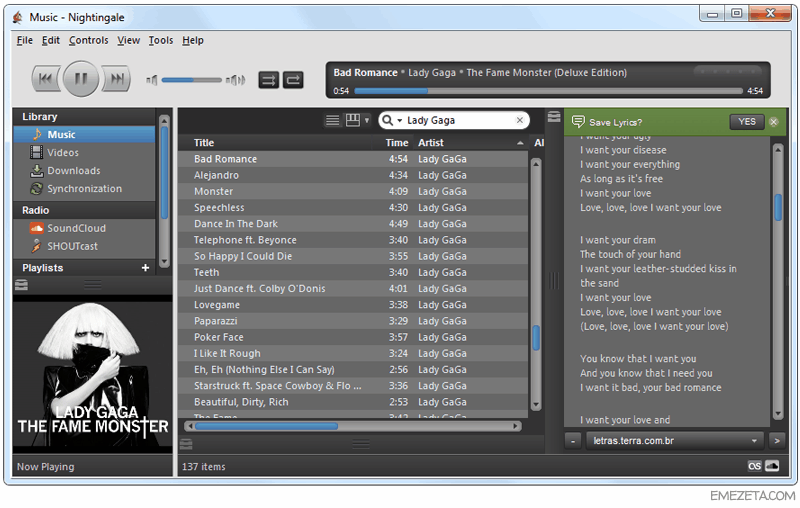Open Videos in the Library
The image size is (800, 508).
click(x=85, y=153)
